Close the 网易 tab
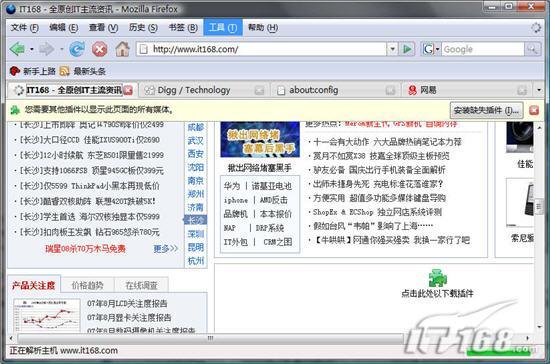Image resolution: width=550 pixels, height=364 pixels. click(x=522, y=90)
